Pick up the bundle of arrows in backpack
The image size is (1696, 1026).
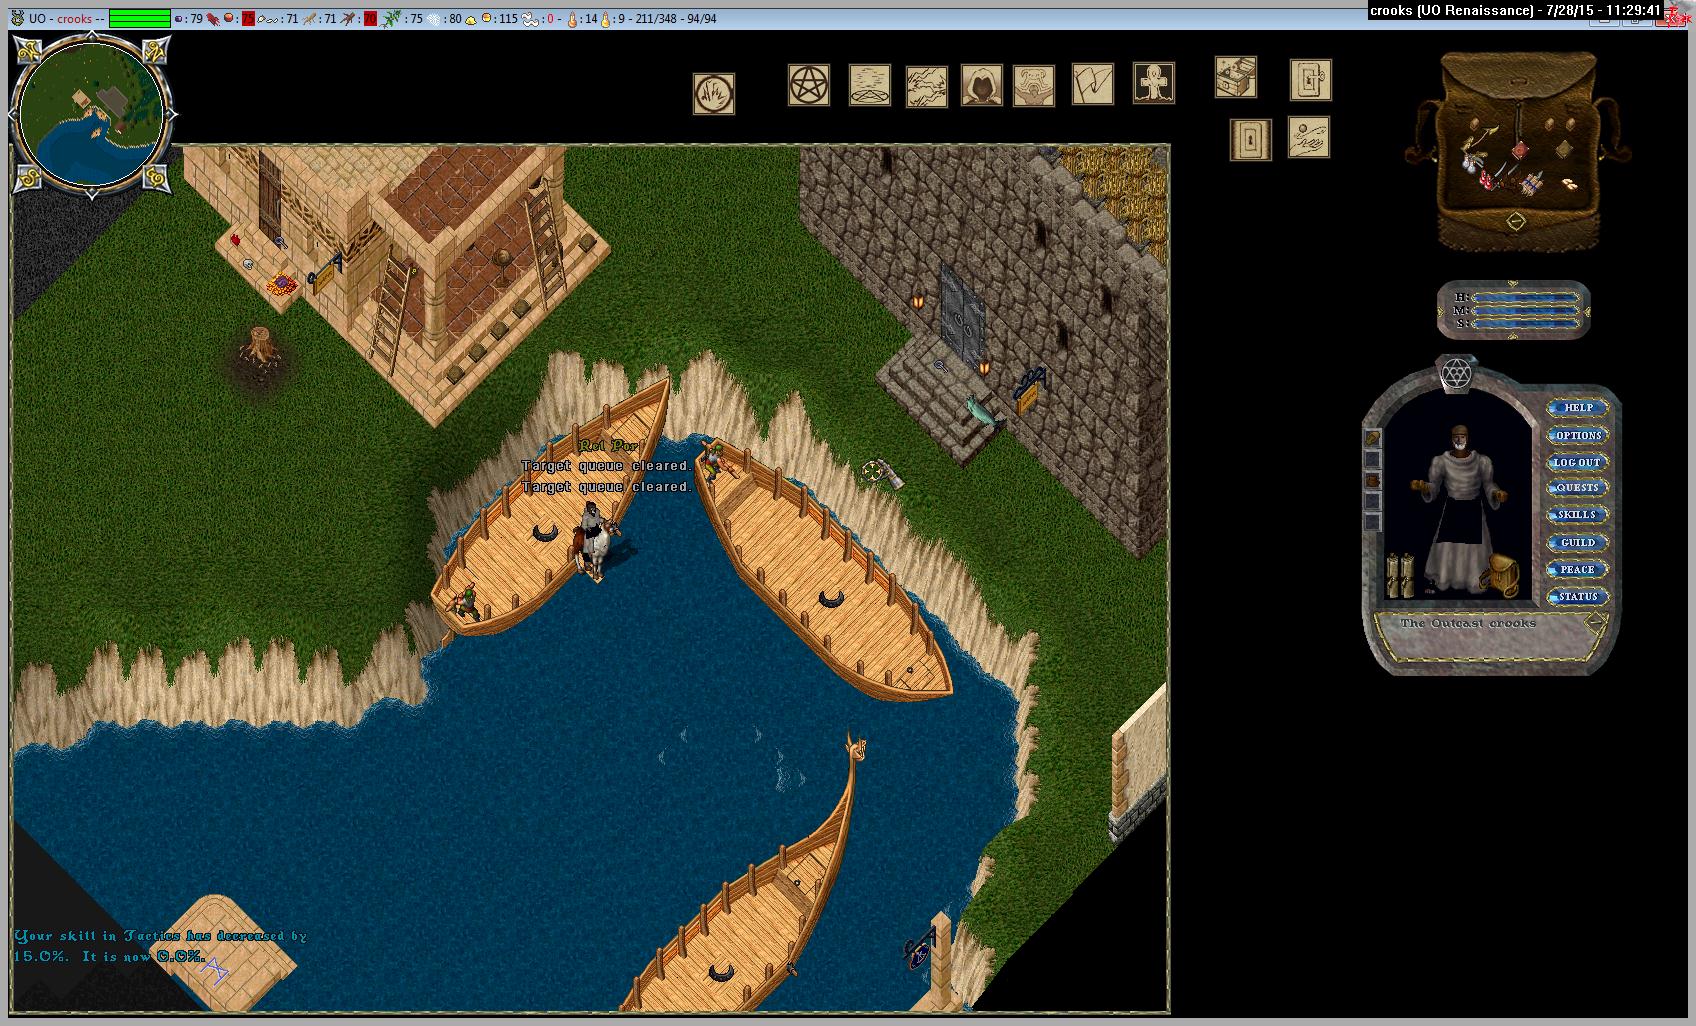click(x=1532, y=183)
